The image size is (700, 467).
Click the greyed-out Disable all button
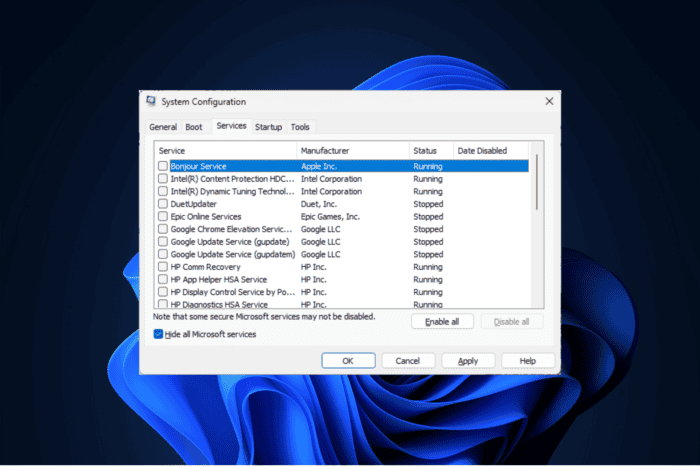point(512,321)
